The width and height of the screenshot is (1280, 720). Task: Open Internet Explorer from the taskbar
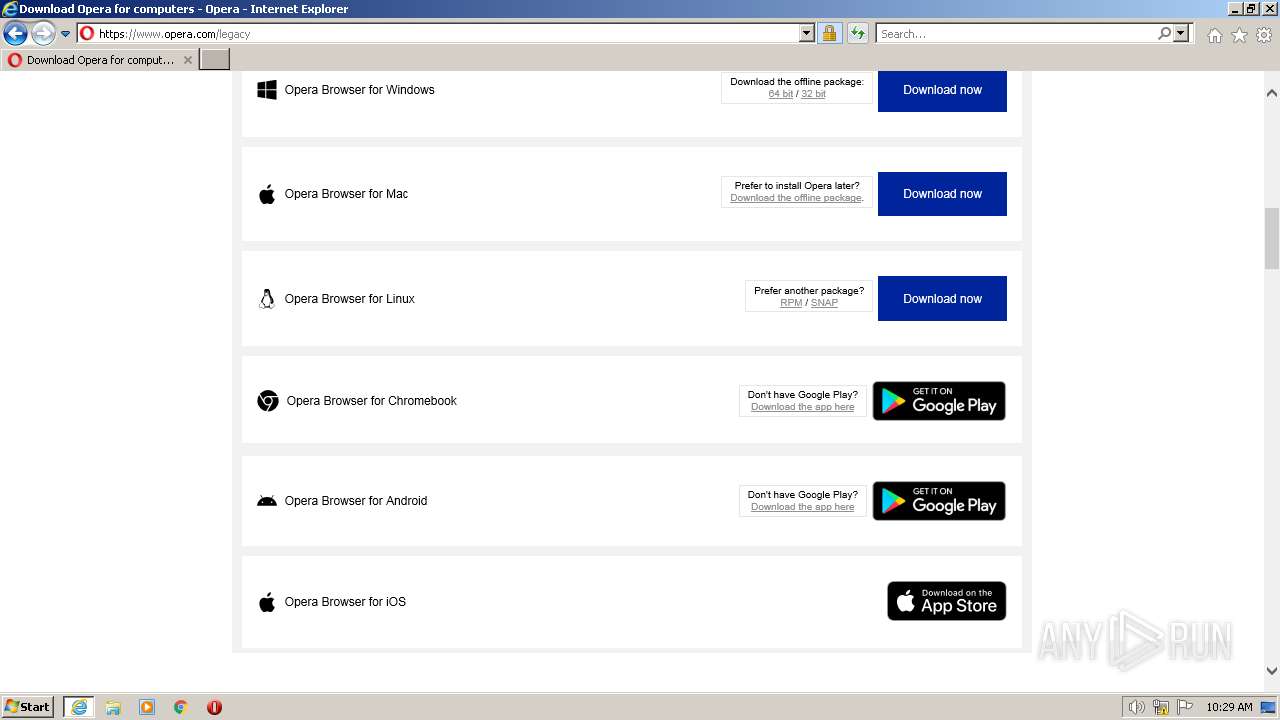[x=79, y=707]
